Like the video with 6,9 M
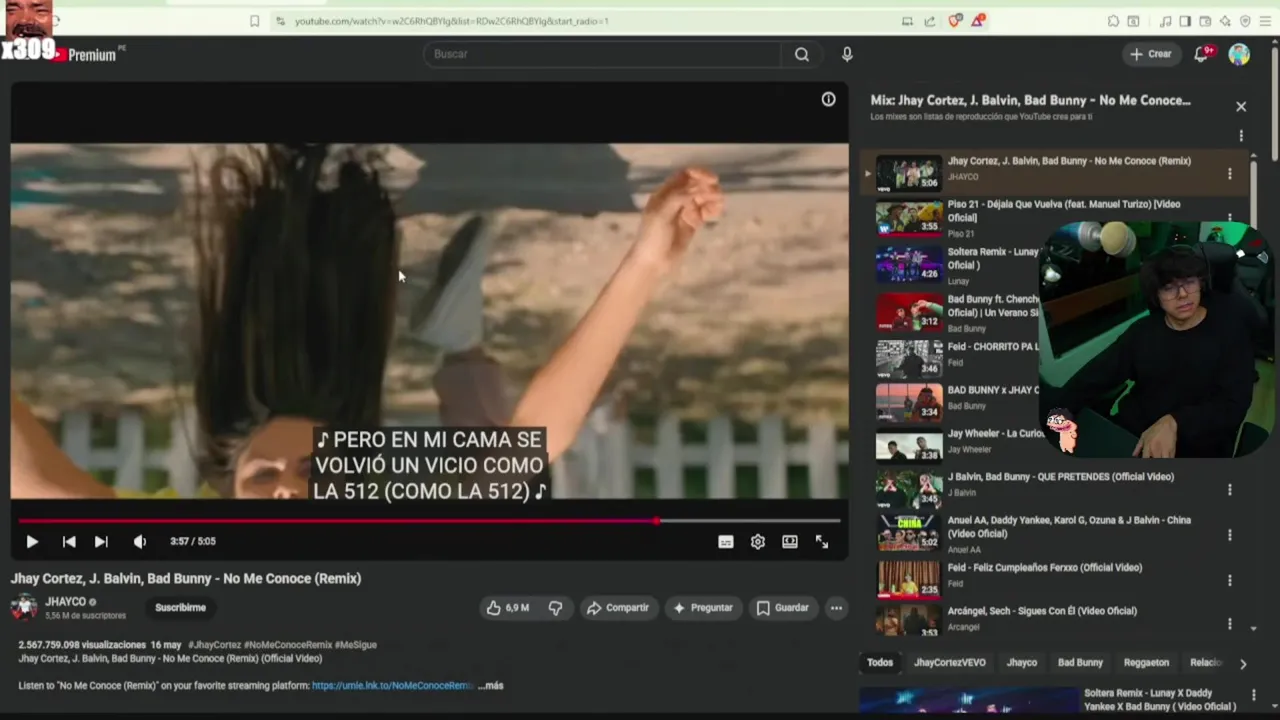Screen dimensions: 1280x720 (508, 607)
